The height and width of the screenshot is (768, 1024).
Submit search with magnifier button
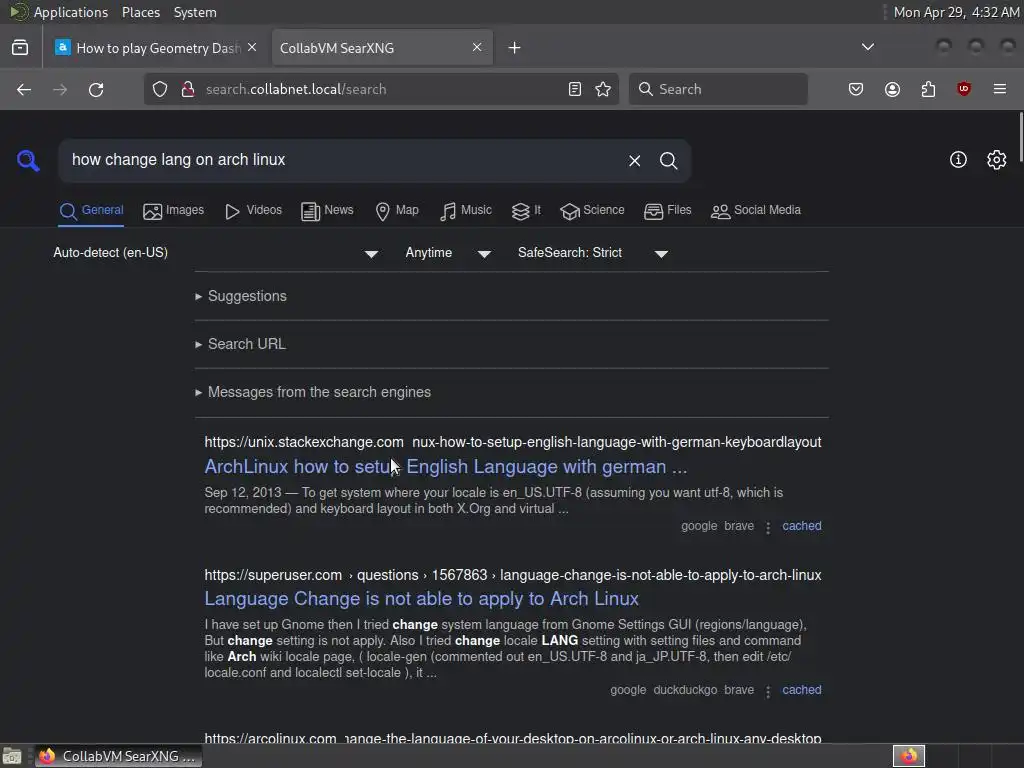tap(668, 161)
